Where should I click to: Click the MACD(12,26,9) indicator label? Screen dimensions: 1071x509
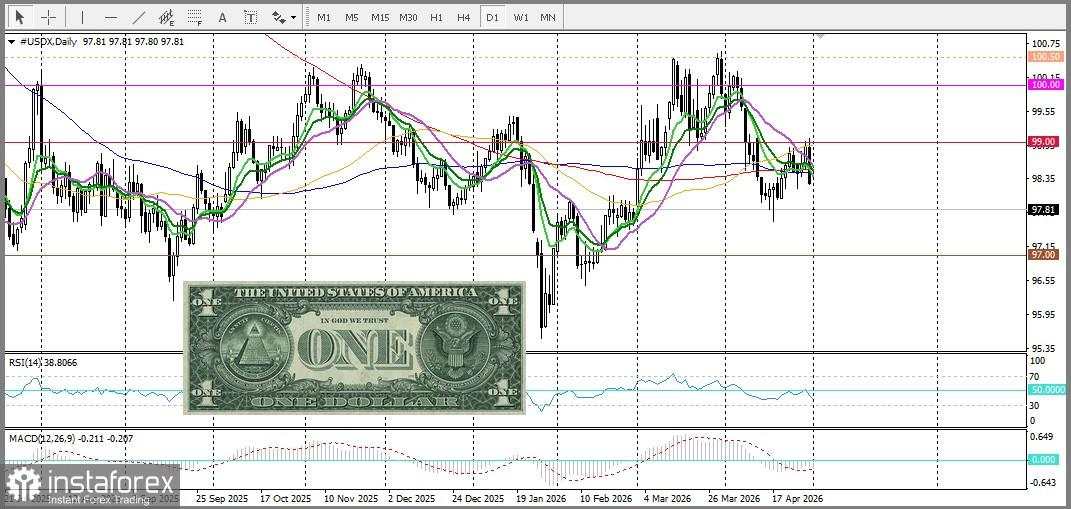[70, 438]
